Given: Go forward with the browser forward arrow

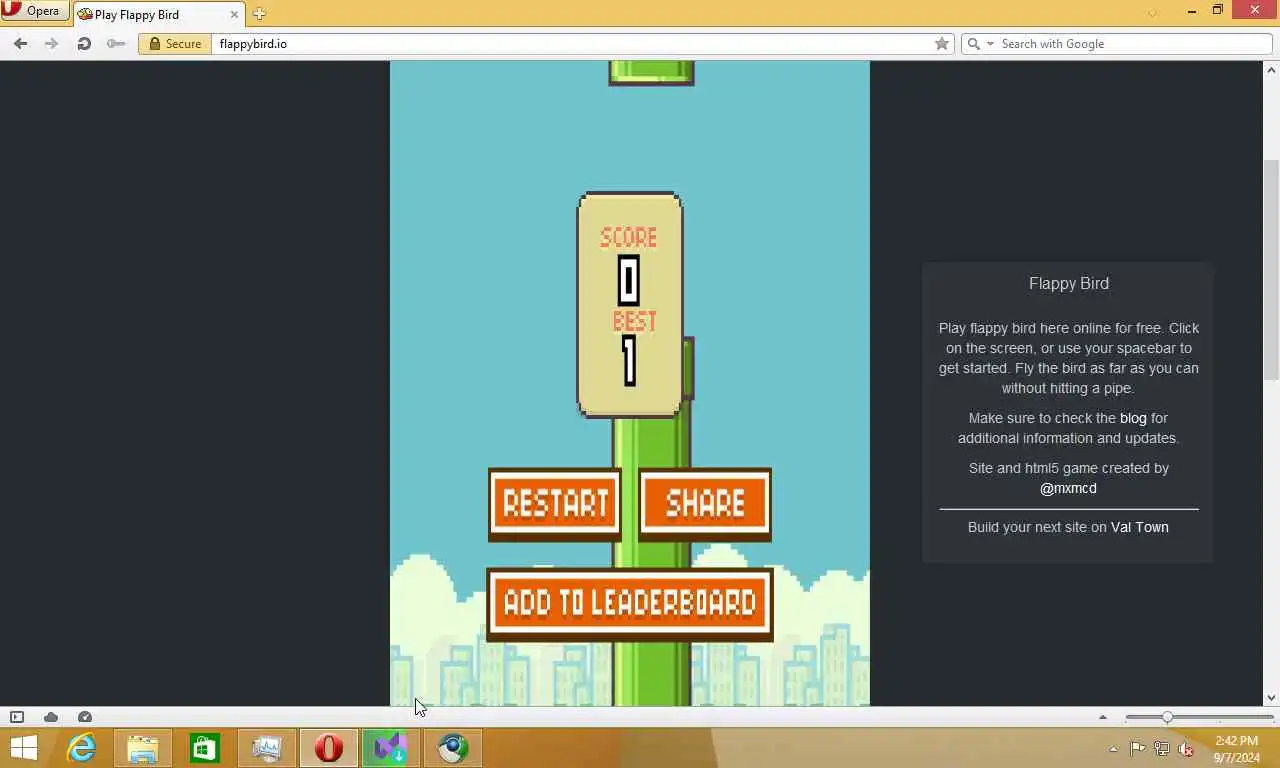Looking at the screenshot, I should (x=52, y=43).
